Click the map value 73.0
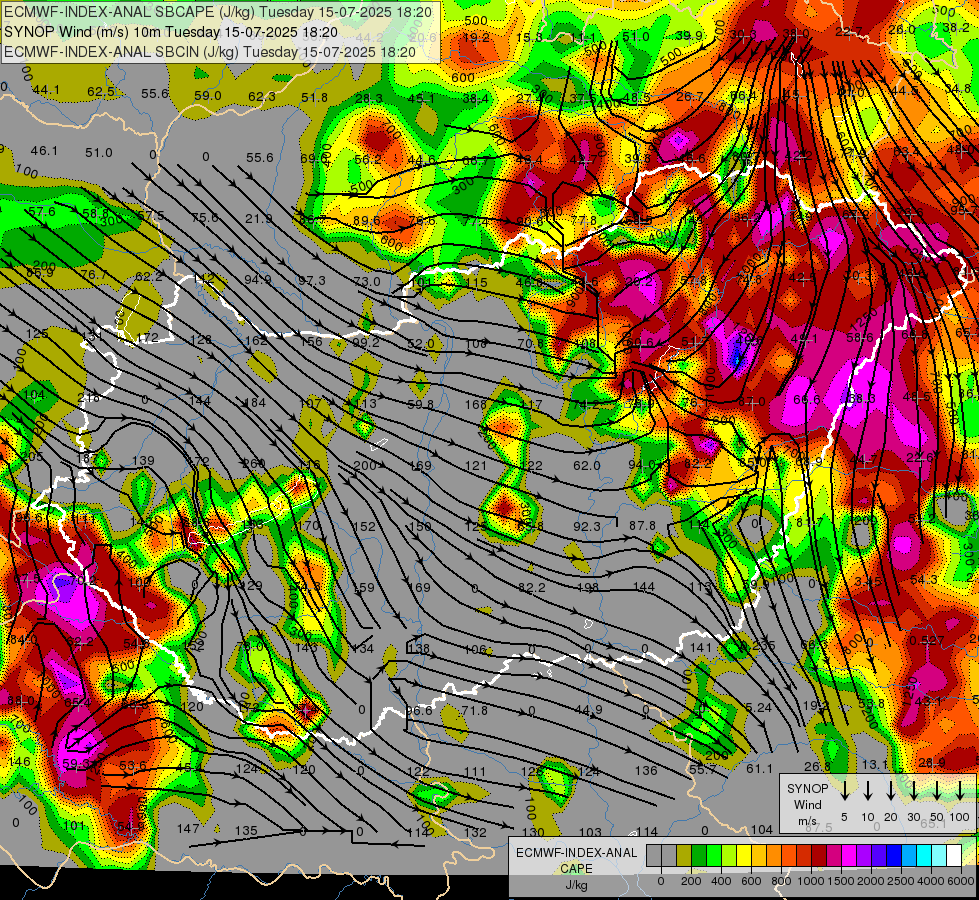 (x=367, y=282)
